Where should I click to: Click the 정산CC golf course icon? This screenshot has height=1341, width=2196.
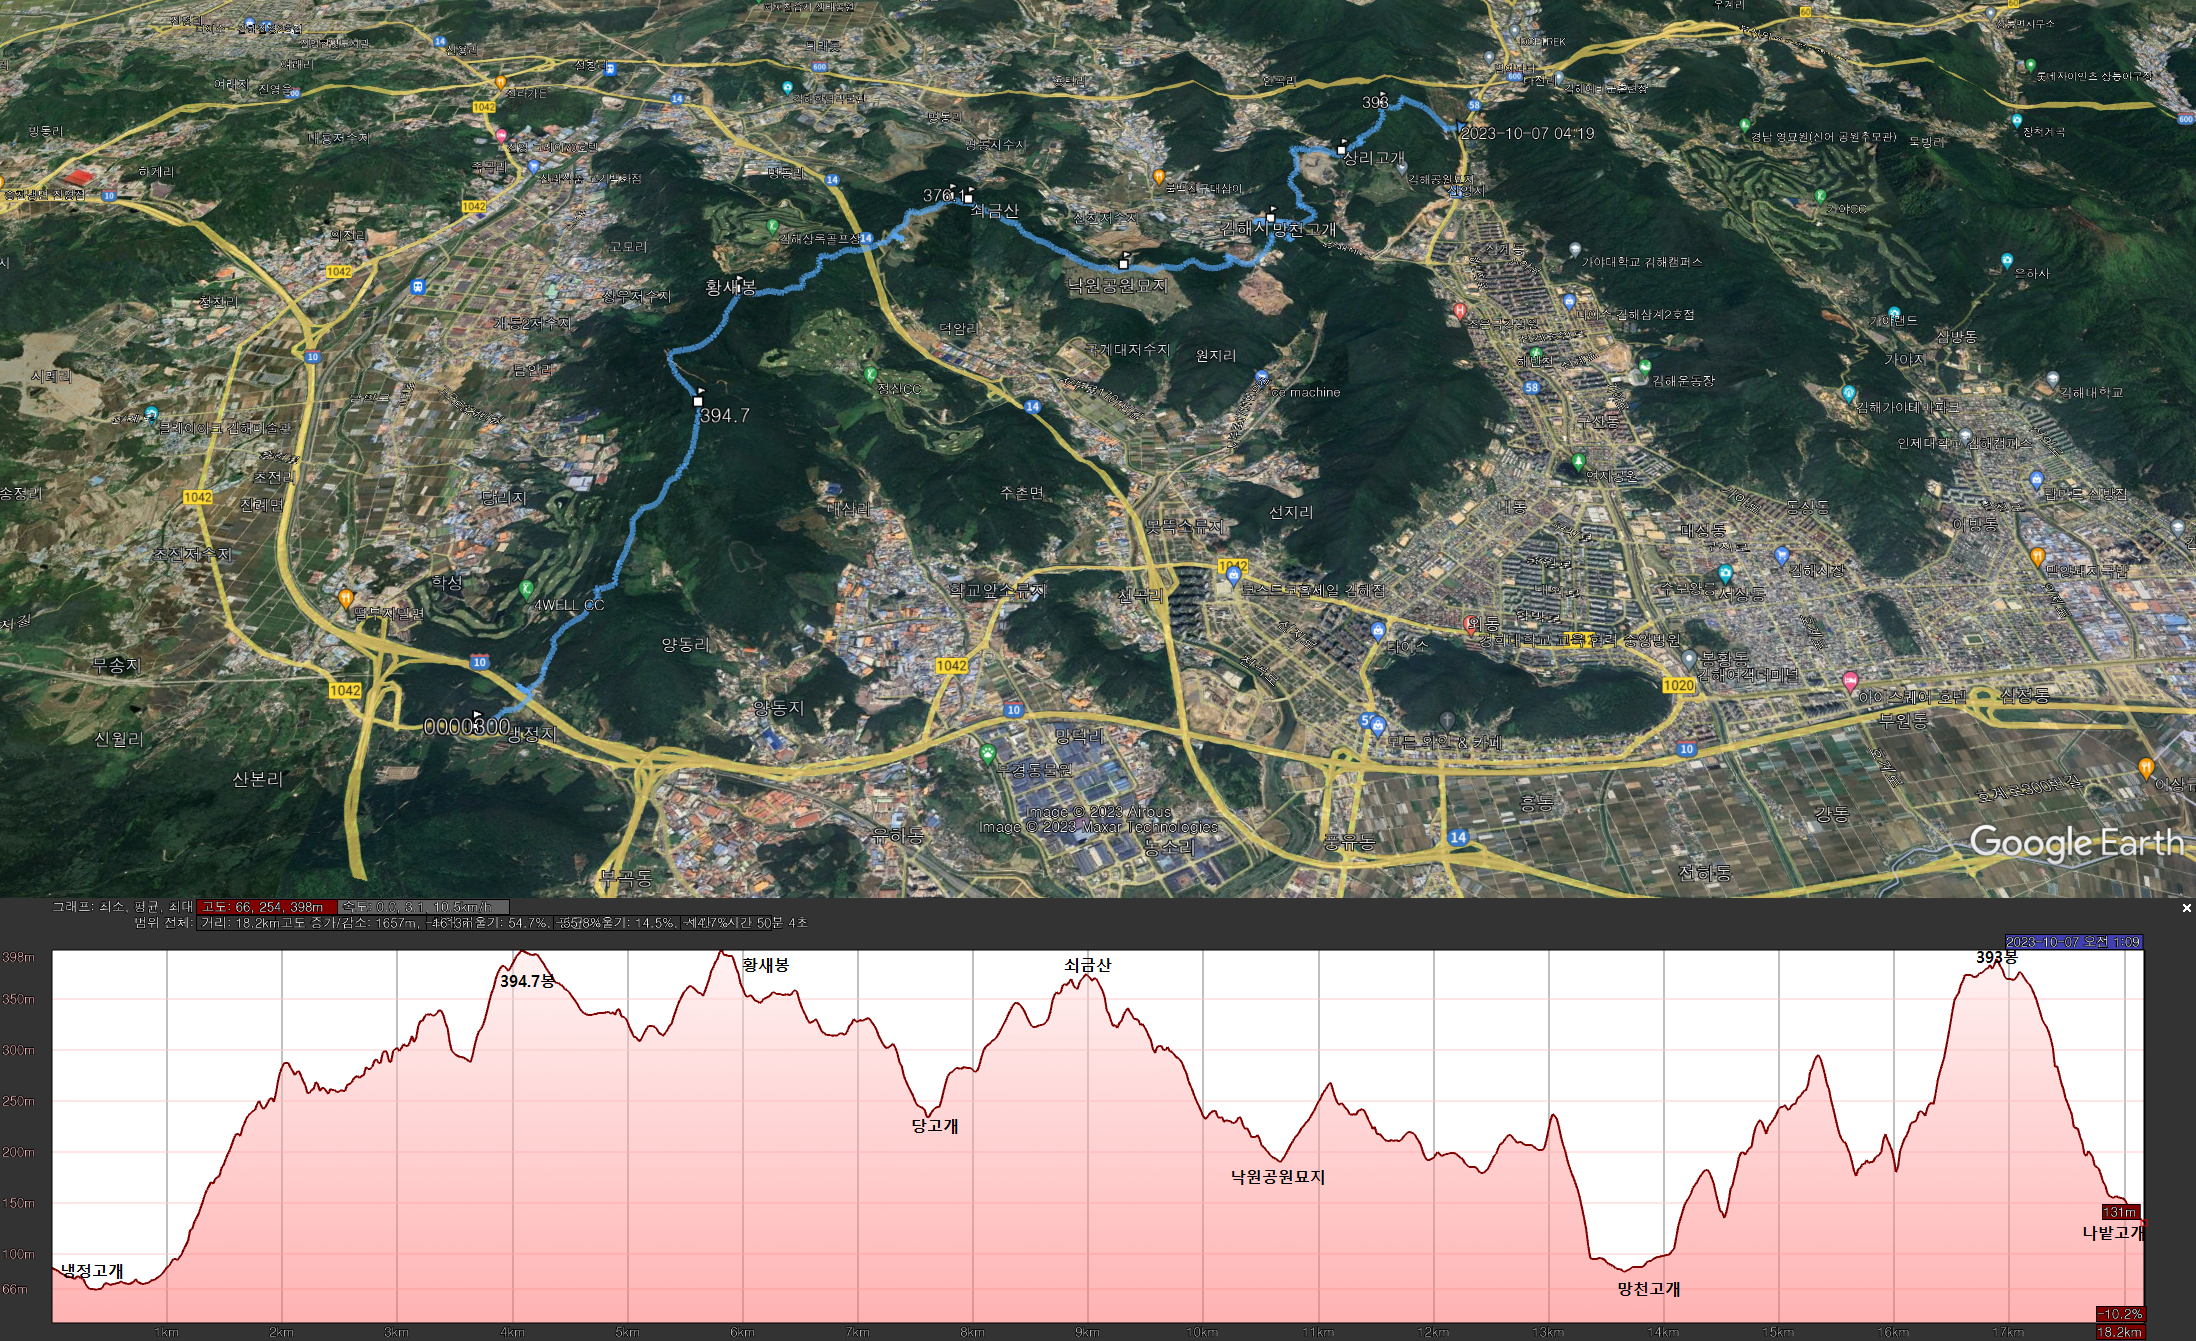tap(869, 374)
